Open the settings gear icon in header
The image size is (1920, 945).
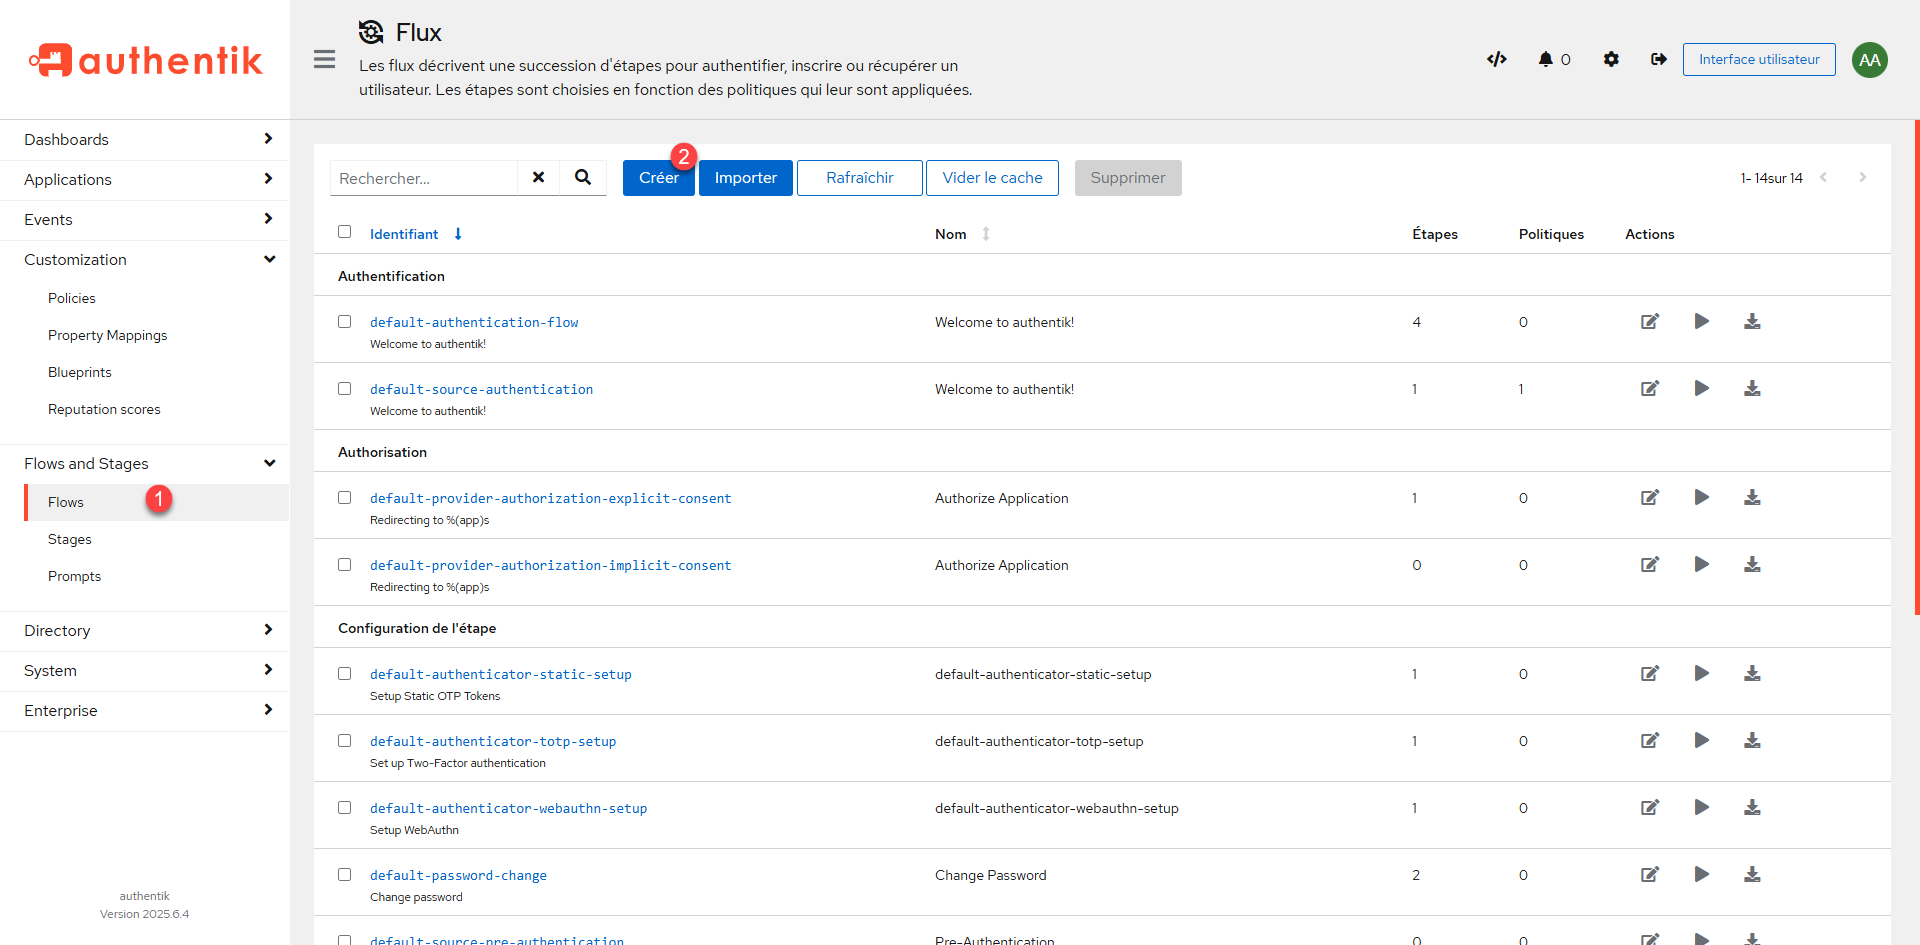click(x=1610, y=59)
